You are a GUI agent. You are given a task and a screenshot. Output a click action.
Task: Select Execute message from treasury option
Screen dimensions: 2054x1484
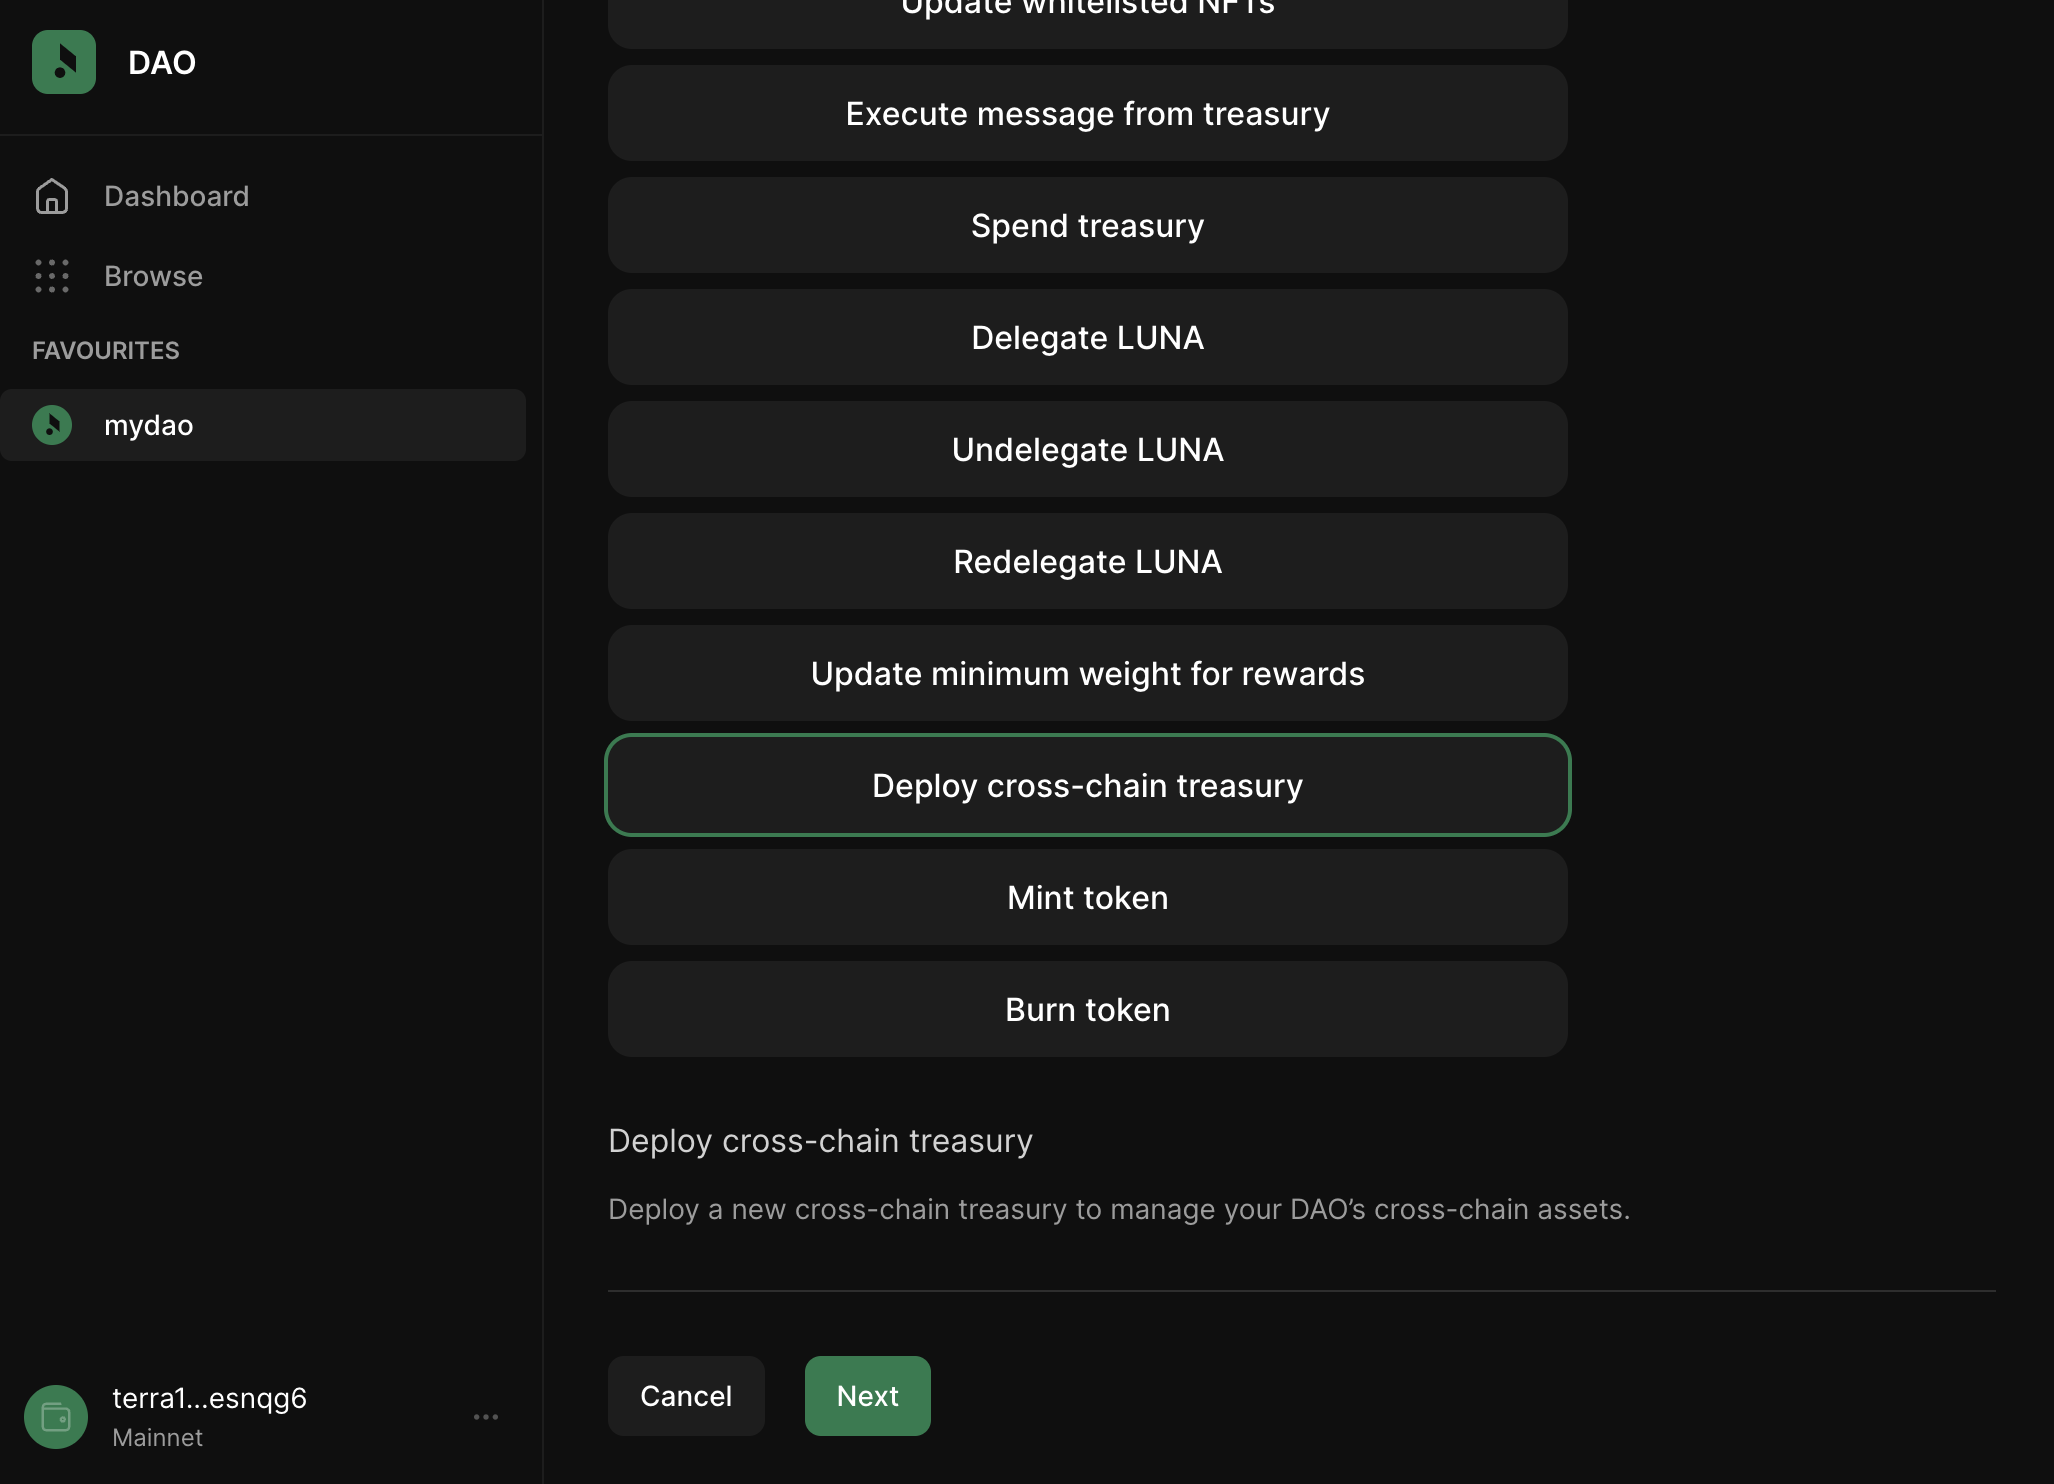click(x=1087, y=113)
